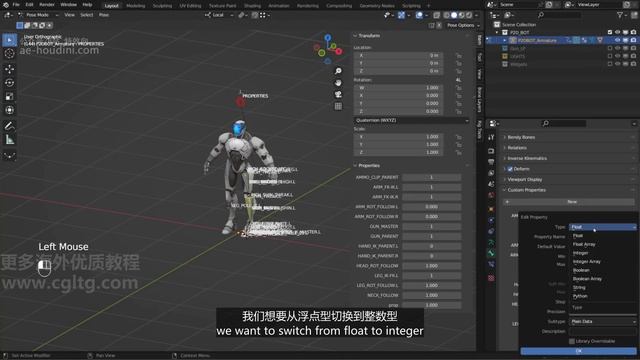Click the New custom property button

pyautogui.click(x=569, y=202)
